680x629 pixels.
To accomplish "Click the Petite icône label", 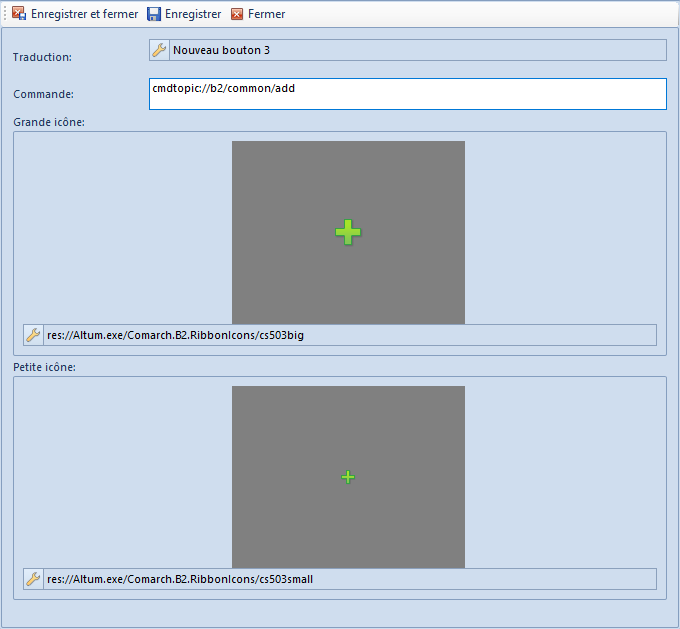I will click(44, 367).
